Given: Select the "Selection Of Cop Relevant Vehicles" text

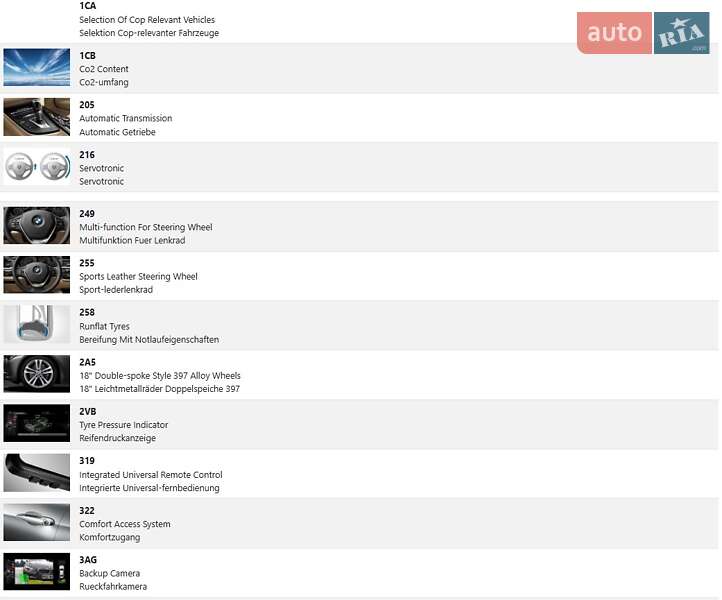Looking at the screenshot, I should (147, 20).
